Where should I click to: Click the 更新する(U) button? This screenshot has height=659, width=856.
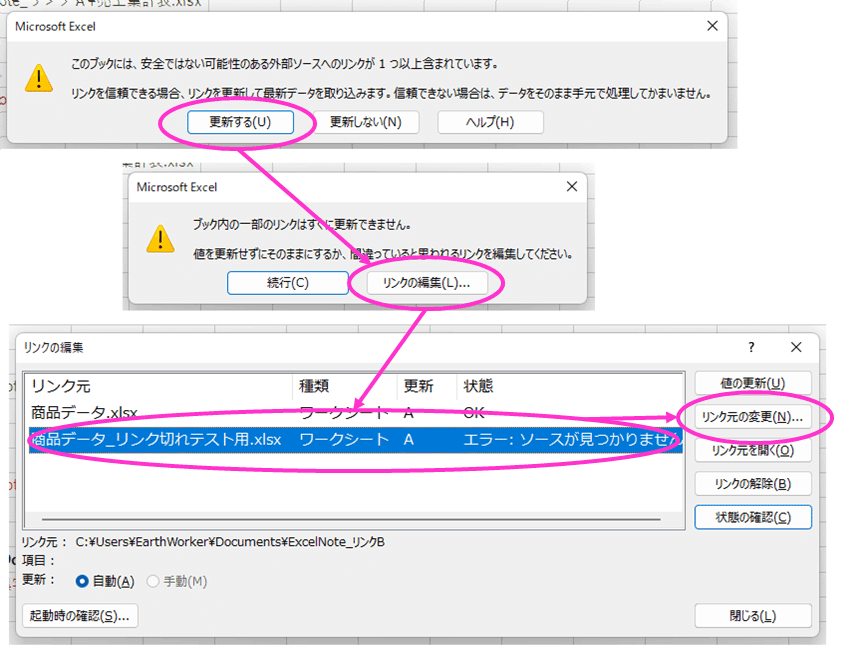240,122
